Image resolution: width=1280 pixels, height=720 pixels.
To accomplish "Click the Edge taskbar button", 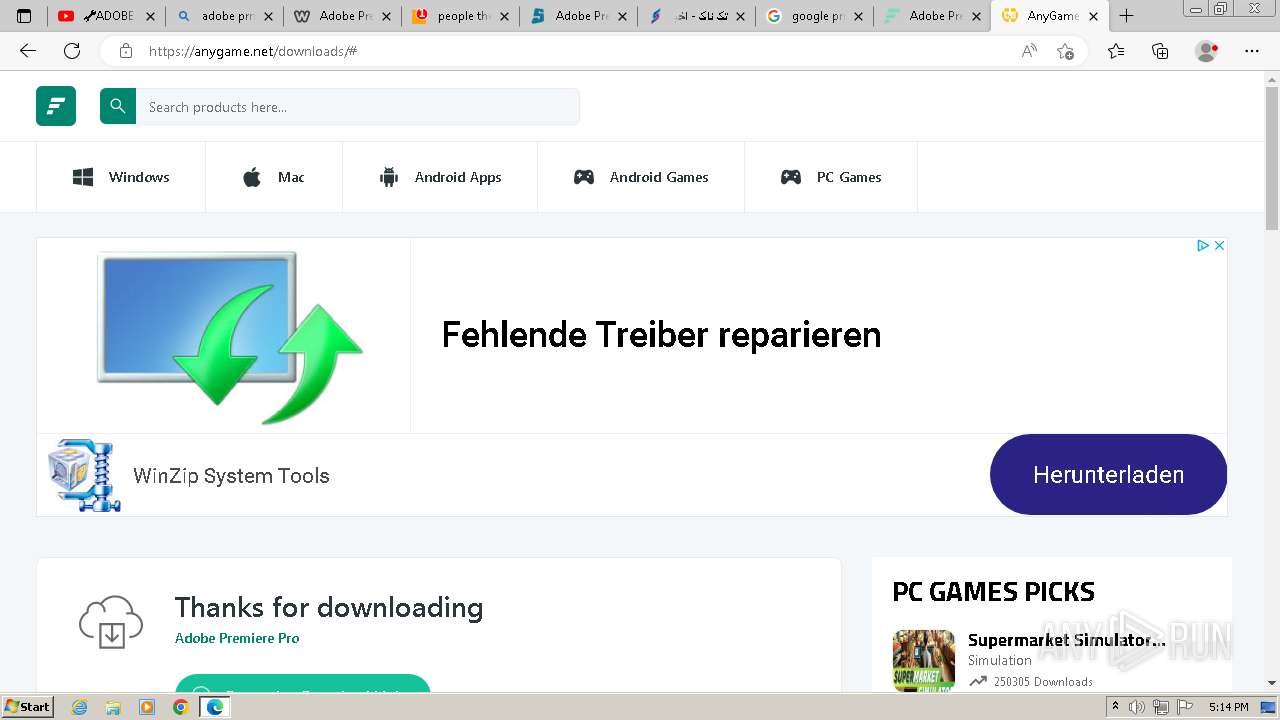I will [x=215, y=707].
